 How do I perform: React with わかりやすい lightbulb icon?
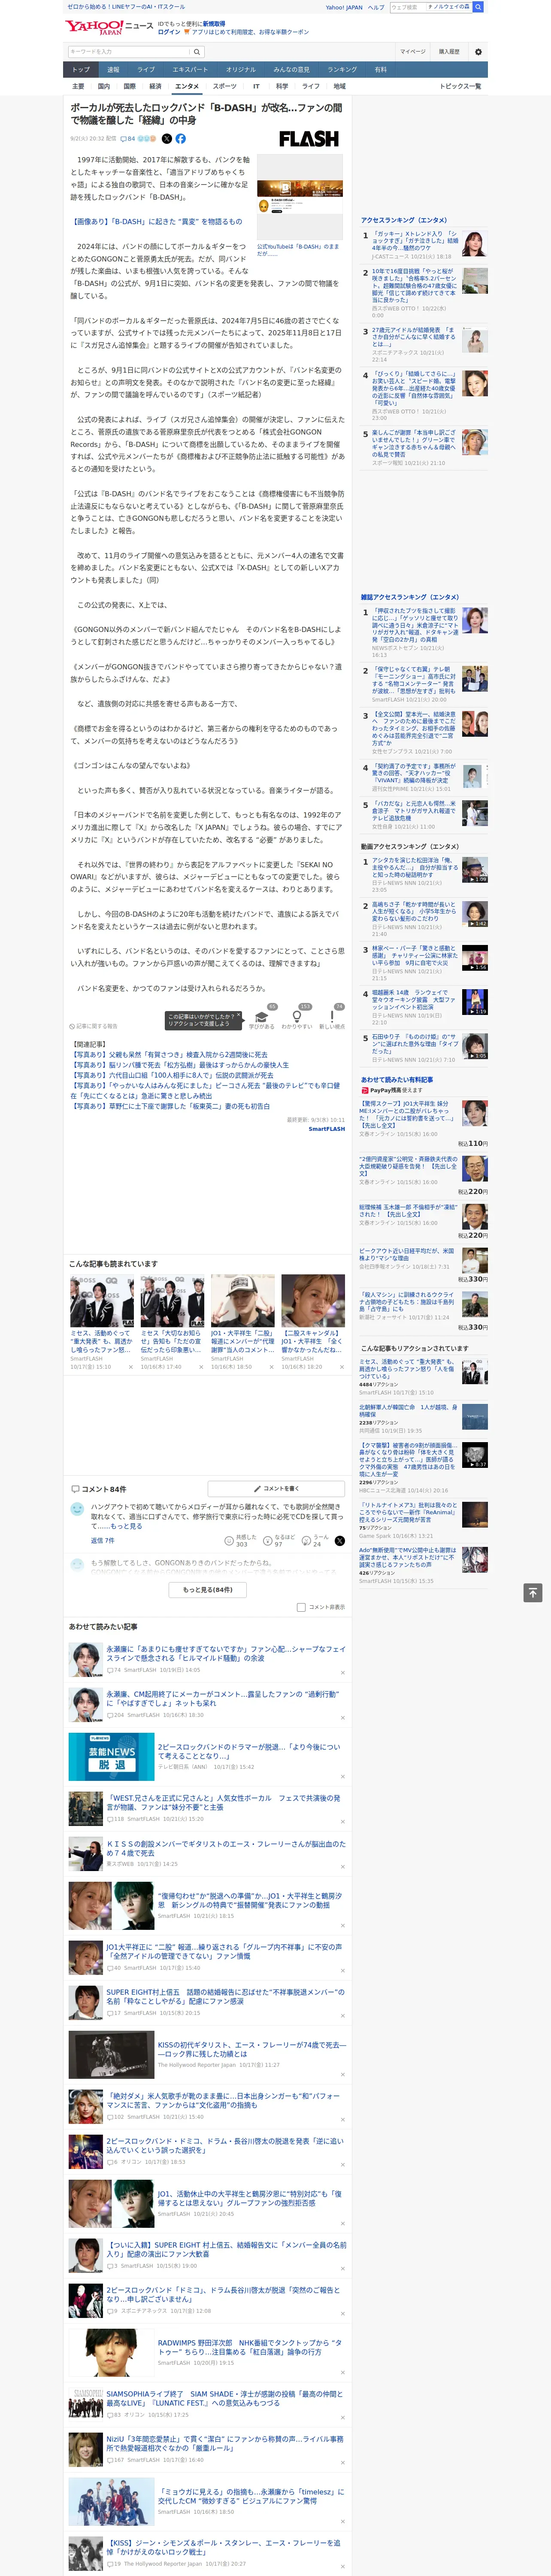(x=296, y=1018)
